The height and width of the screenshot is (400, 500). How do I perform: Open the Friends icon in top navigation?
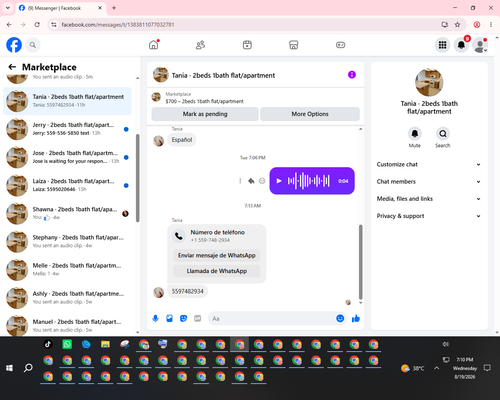coord(200,45)
